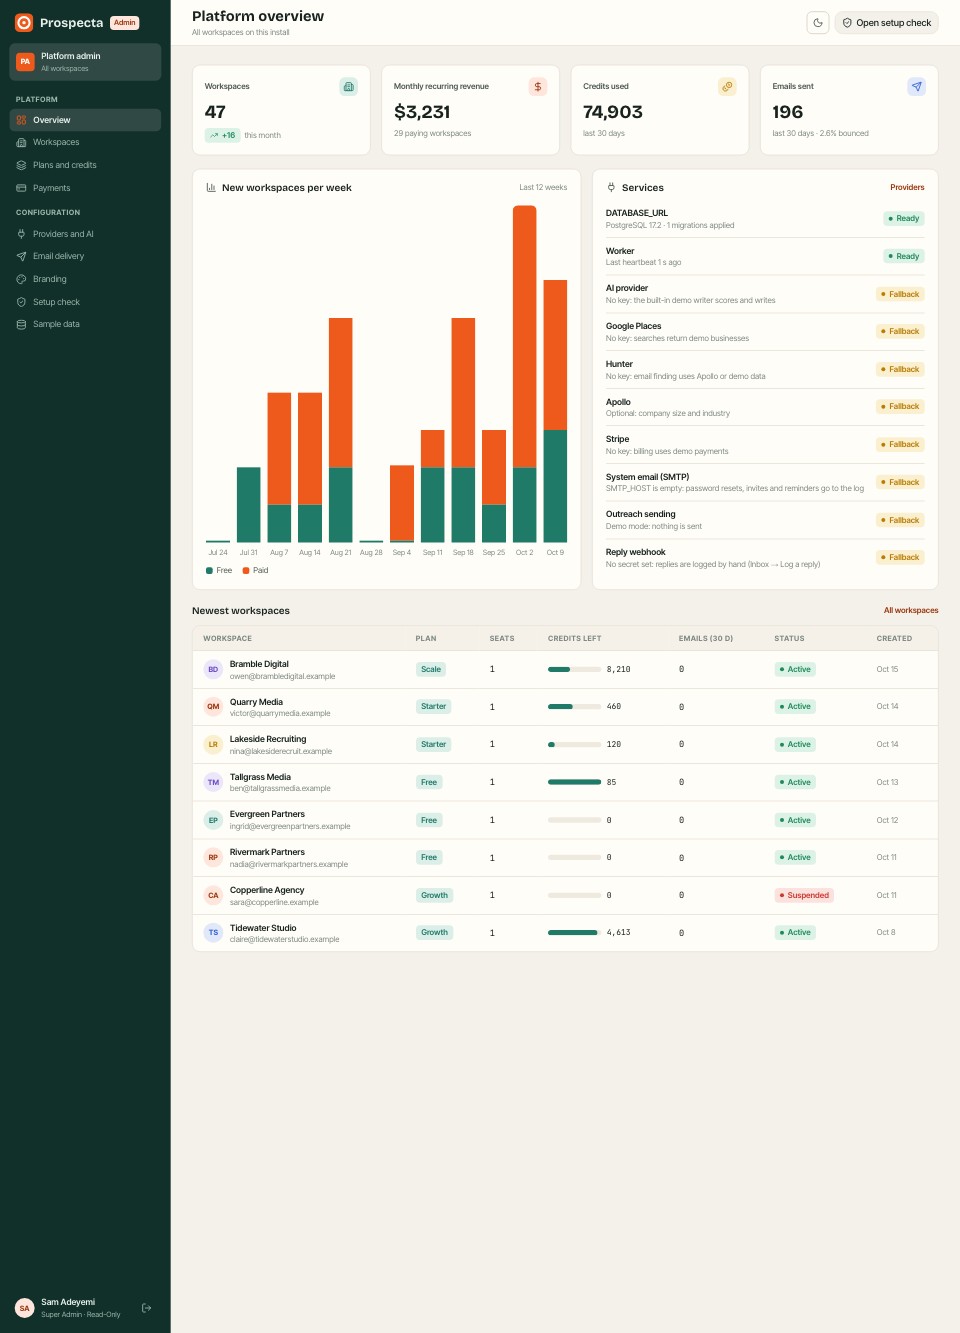Open the Quarry Media workspace row
This screenshot has width=960, height=1333.
pos(565,707)
